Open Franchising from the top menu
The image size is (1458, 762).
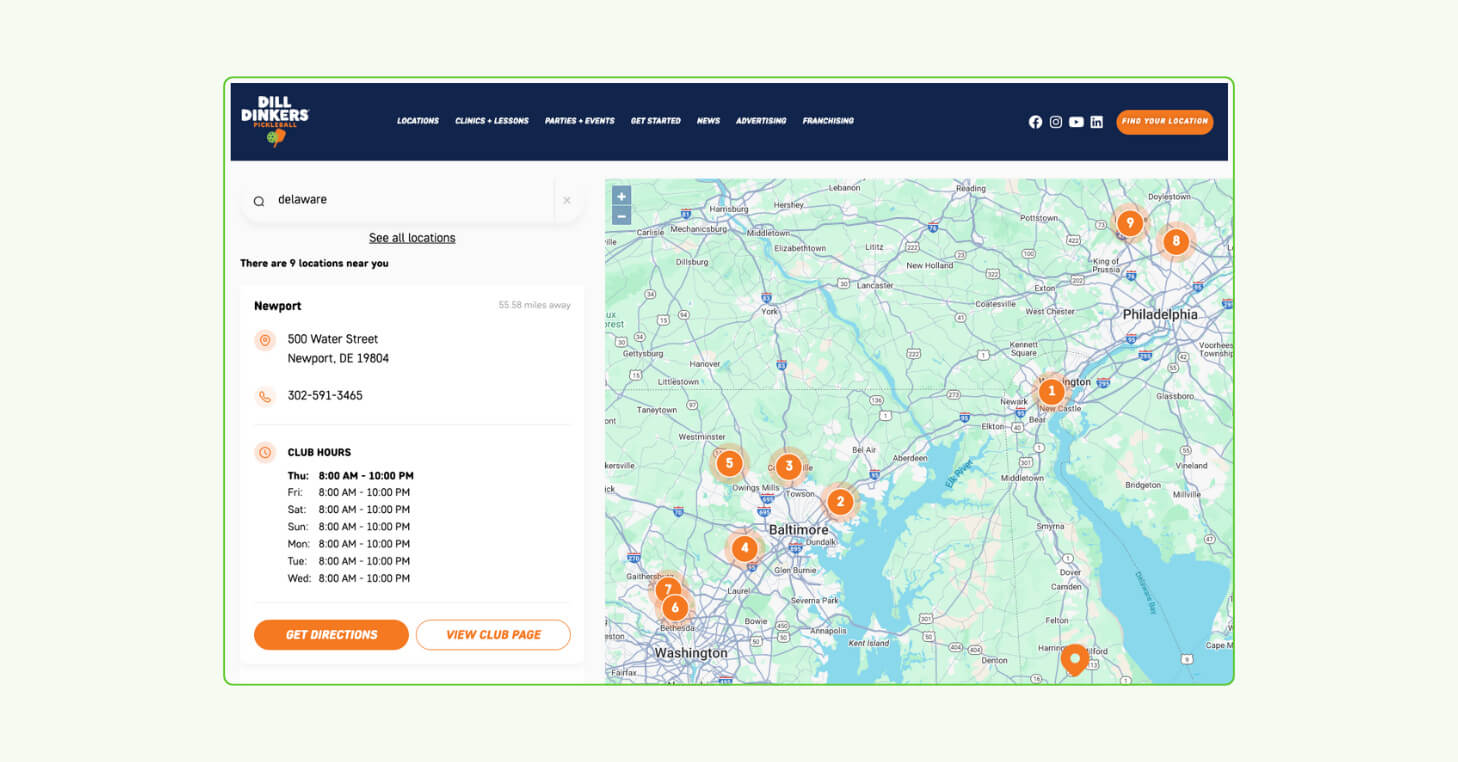[x=828, y=120]
